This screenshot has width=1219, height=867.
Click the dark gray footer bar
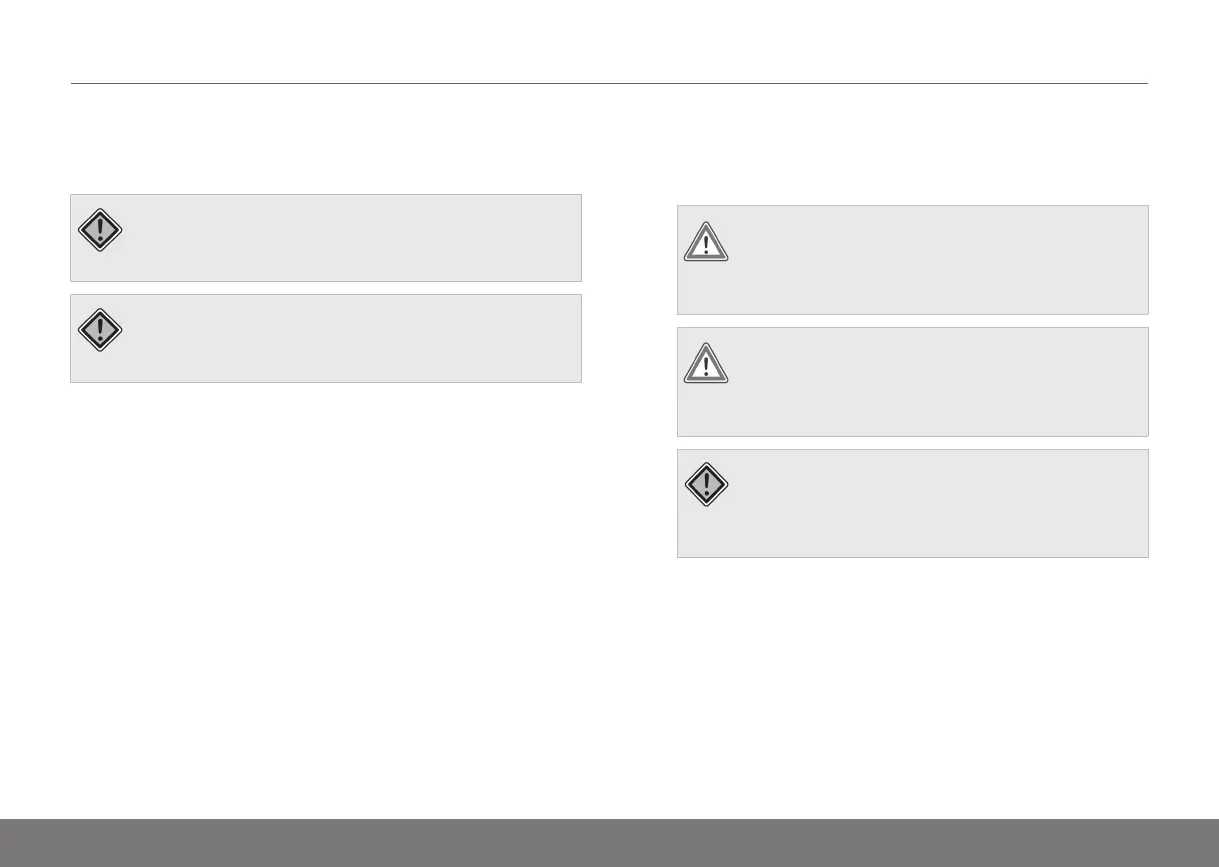(609, 843)
